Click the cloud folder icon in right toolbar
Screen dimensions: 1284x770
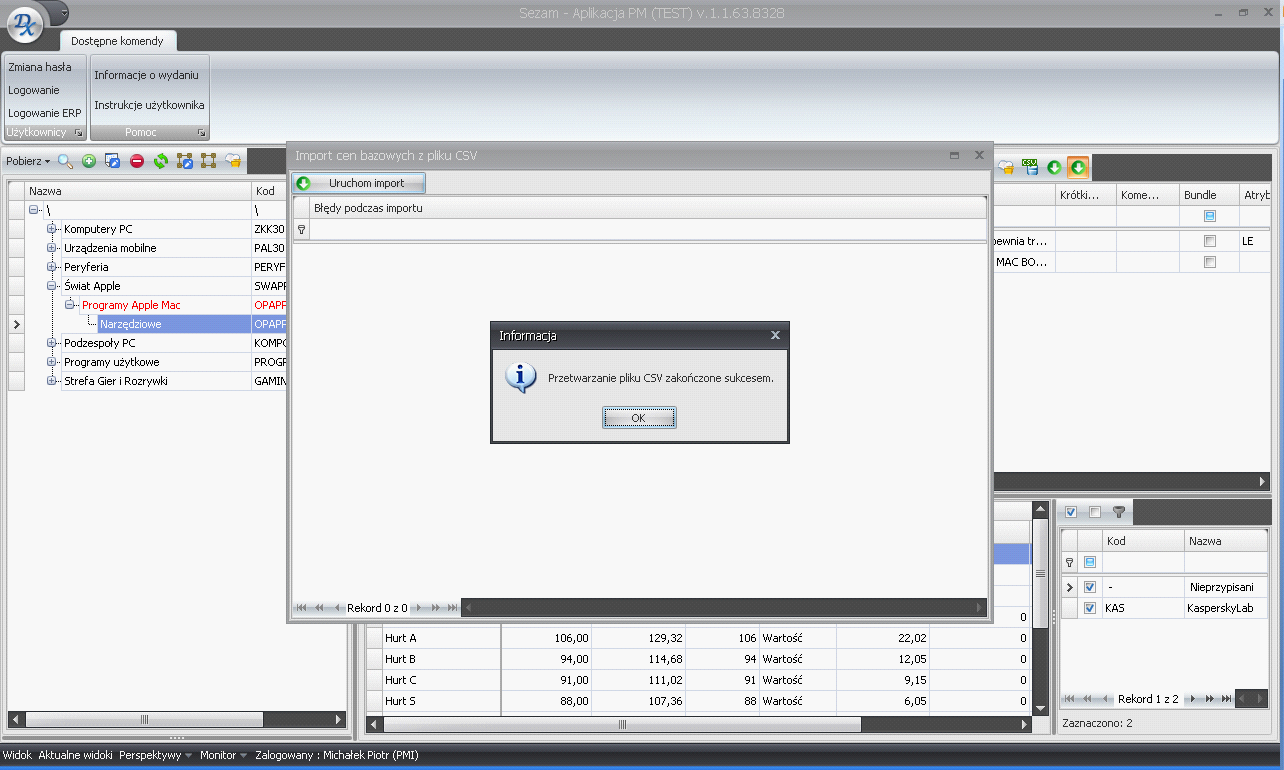point(1006,167)
